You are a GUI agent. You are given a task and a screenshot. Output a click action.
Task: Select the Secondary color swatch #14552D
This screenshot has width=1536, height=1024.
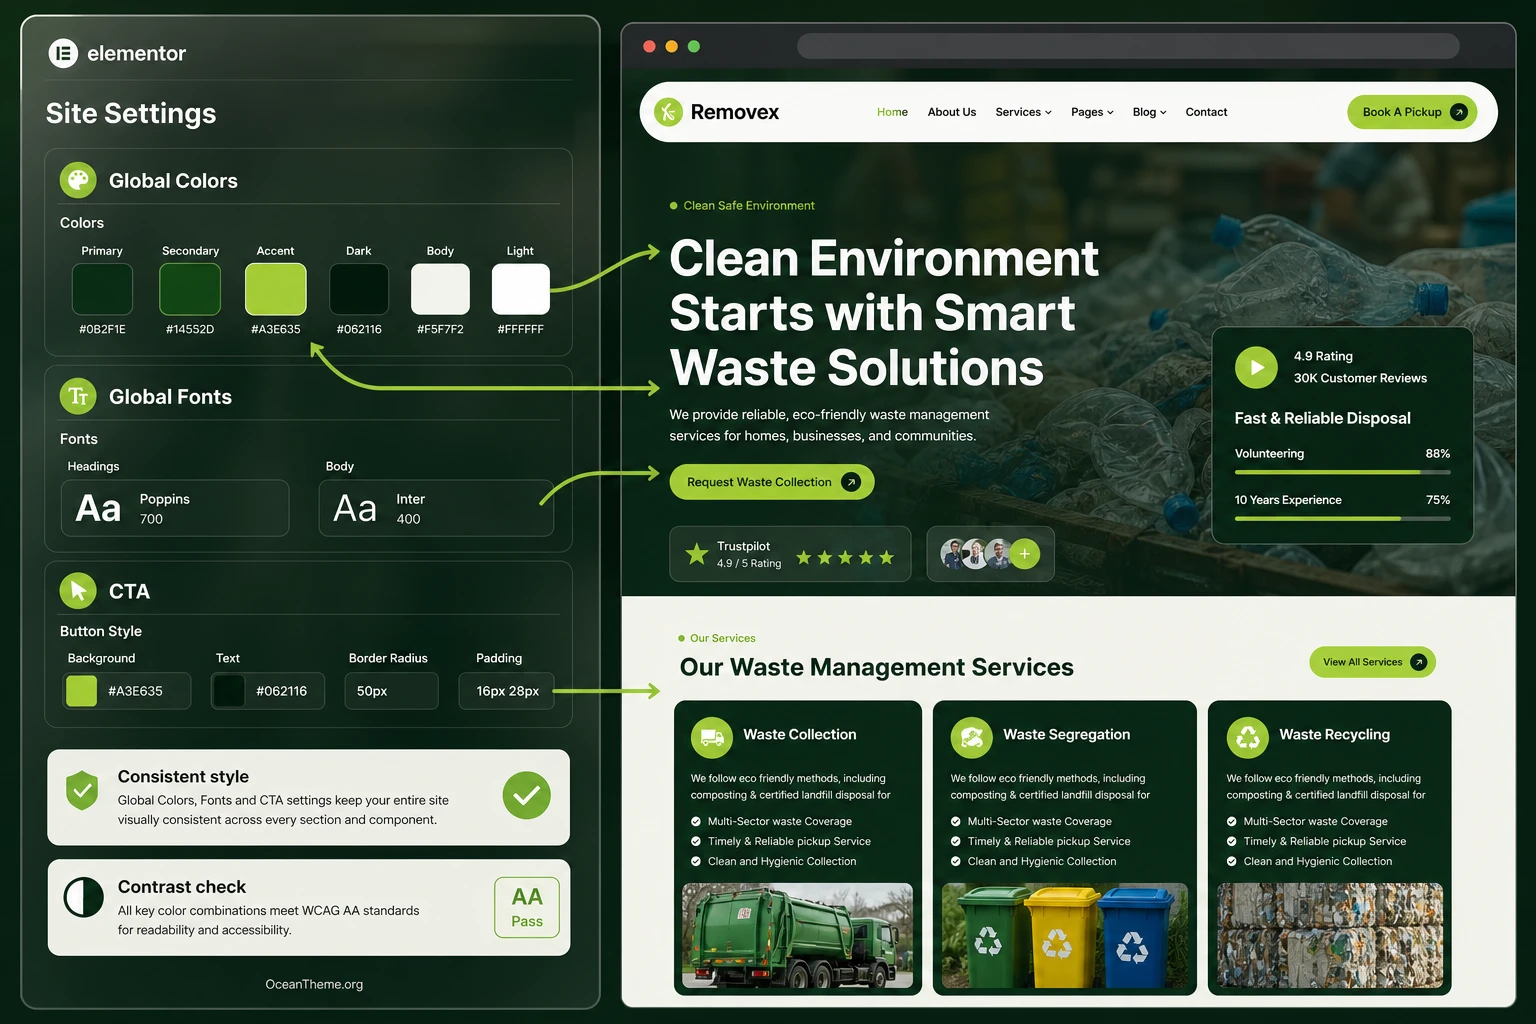pos(190,289)
